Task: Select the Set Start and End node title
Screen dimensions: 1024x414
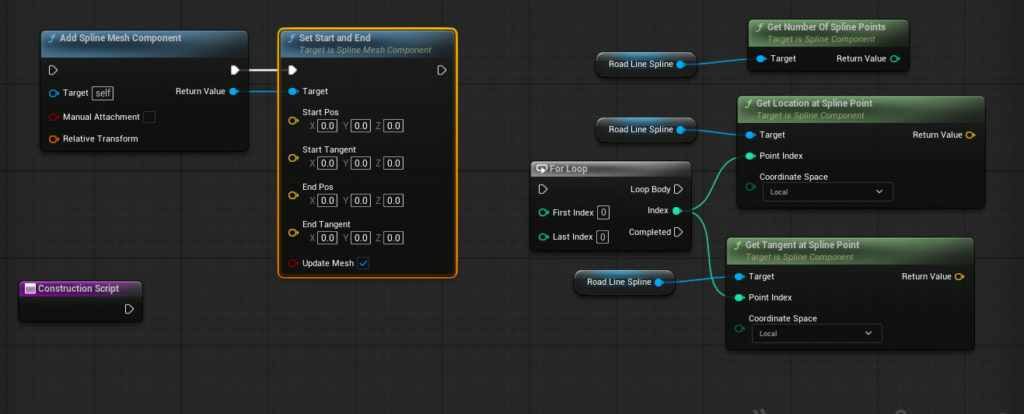Action: (x=340, y=38)
